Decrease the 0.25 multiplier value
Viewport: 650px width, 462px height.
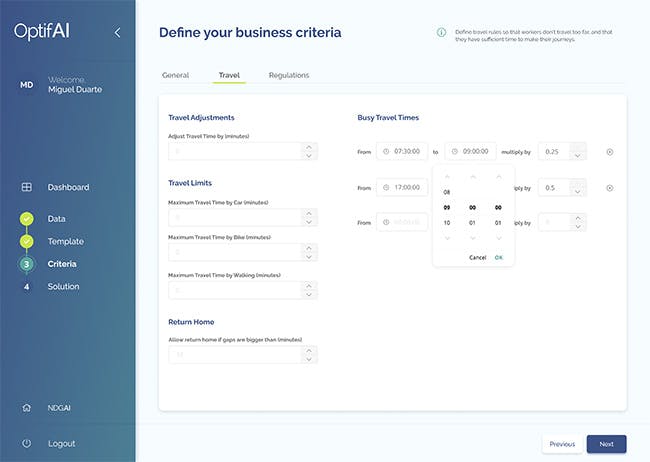point(578,156)
